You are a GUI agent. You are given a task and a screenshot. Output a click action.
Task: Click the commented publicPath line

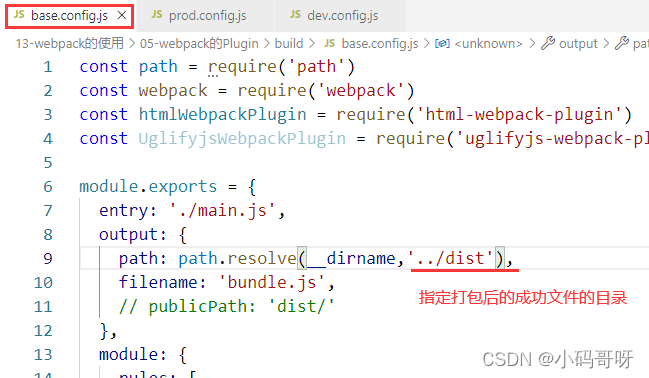pos(226,307)
